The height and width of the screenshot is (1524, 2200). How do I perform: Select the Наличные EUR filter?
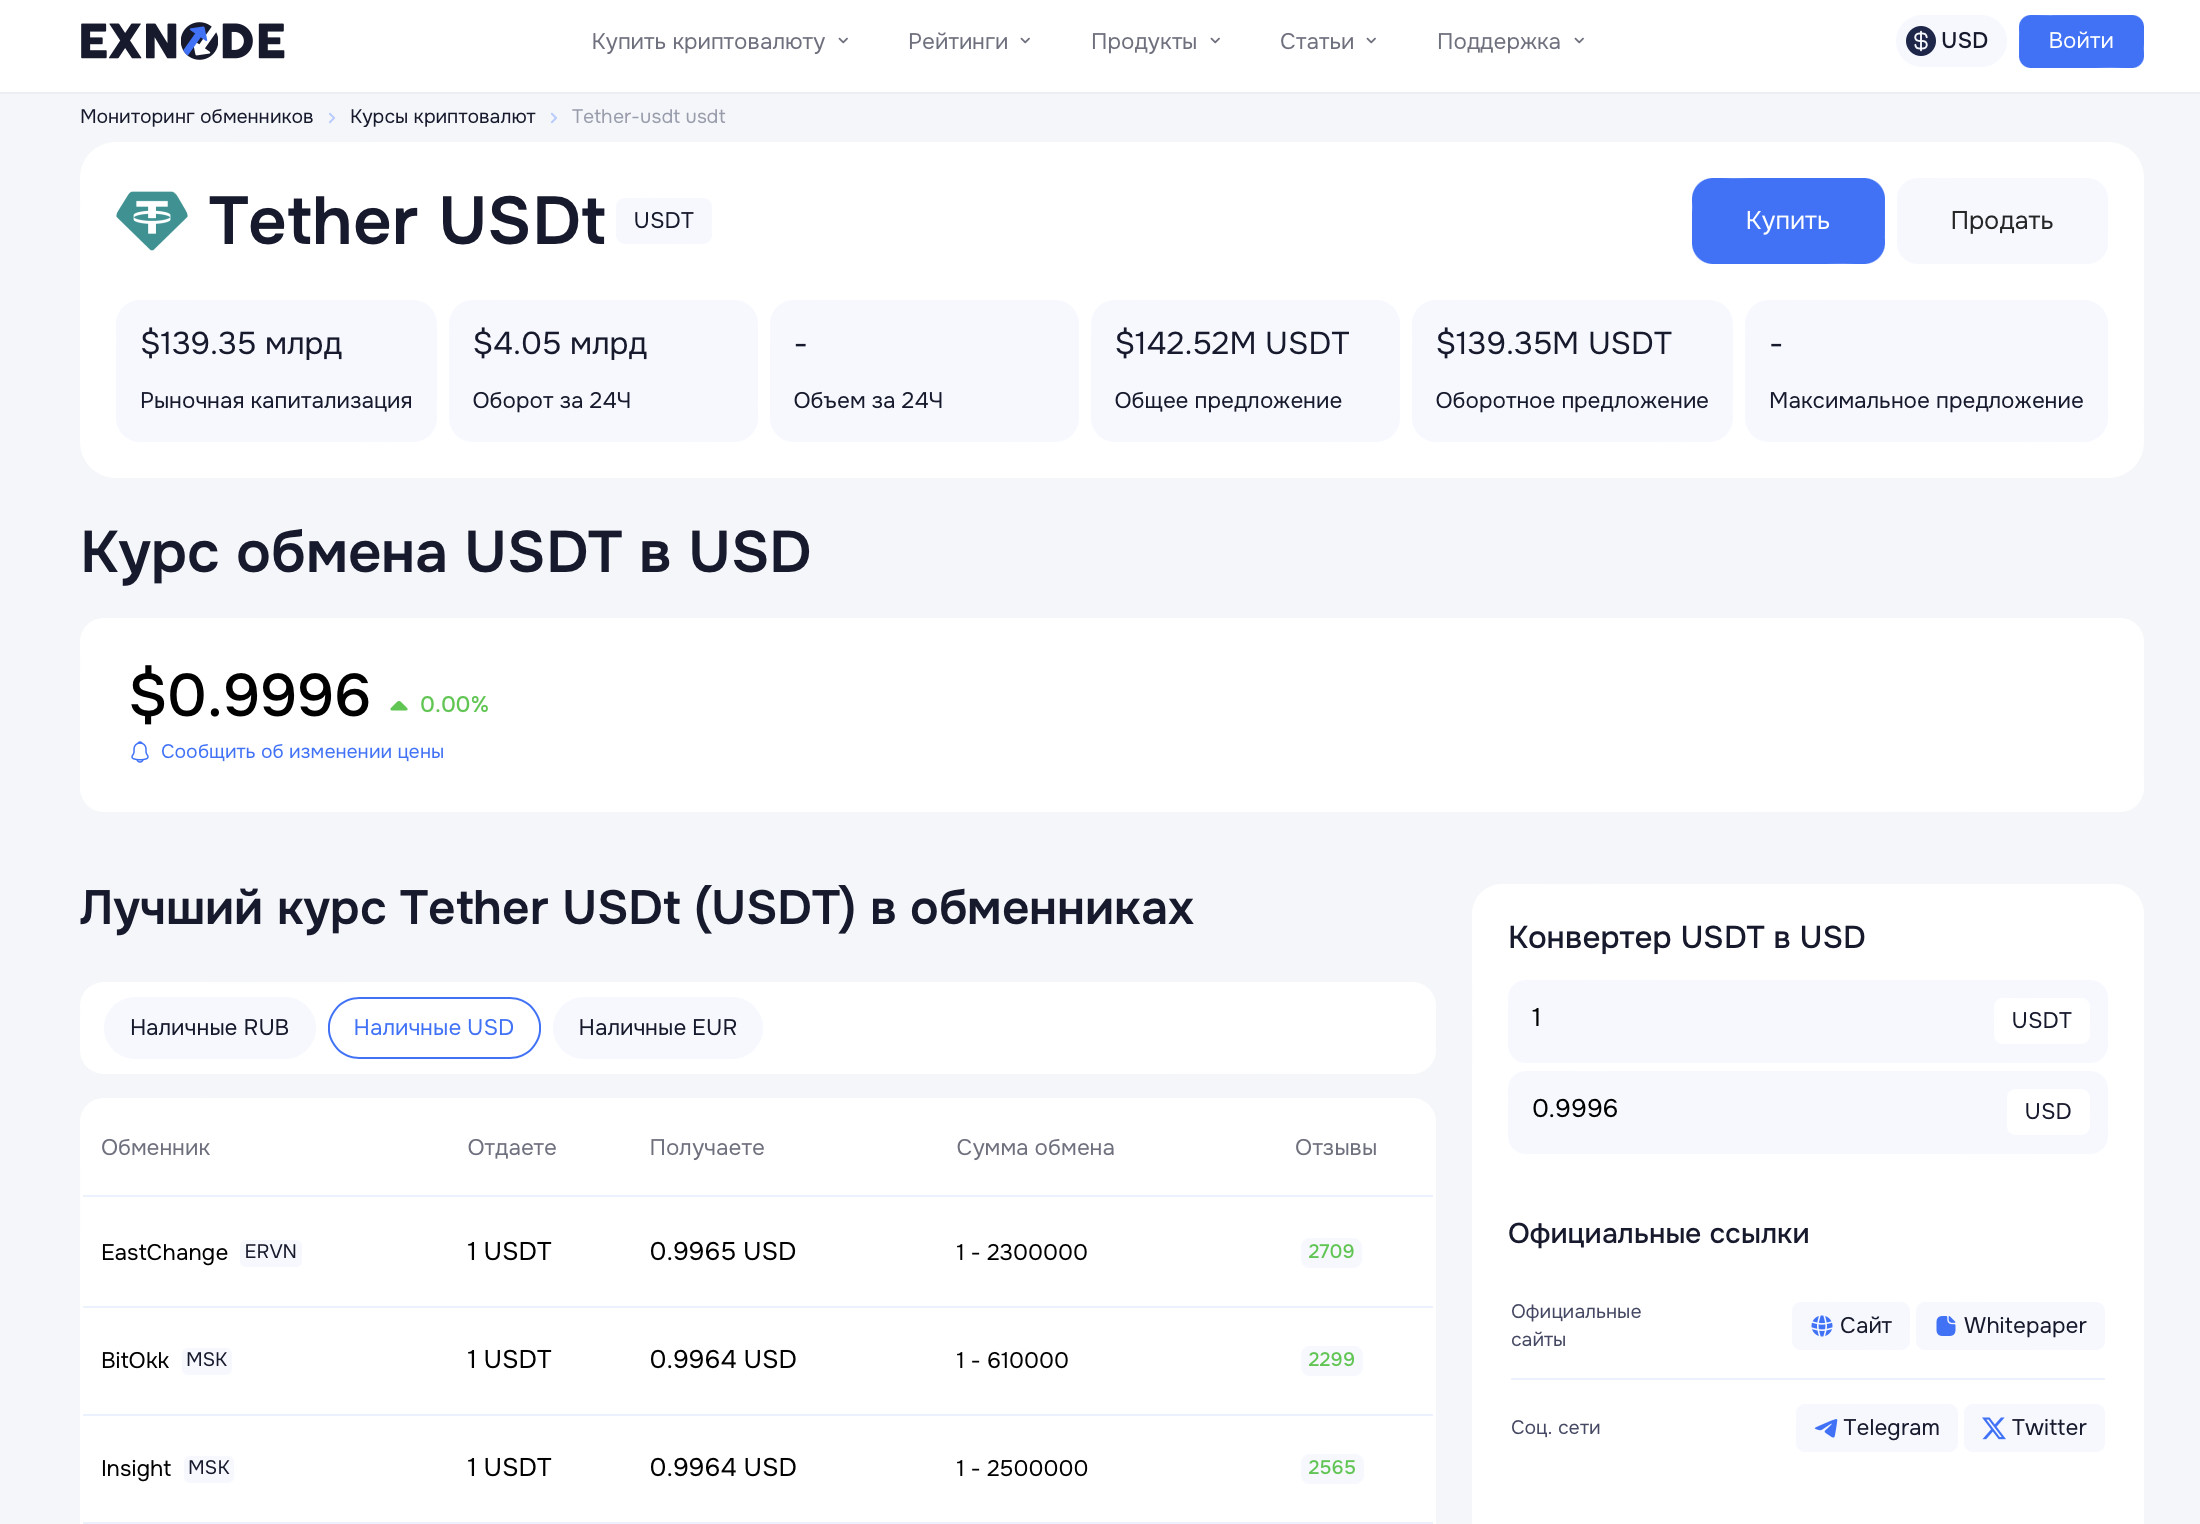(657, 1028)
